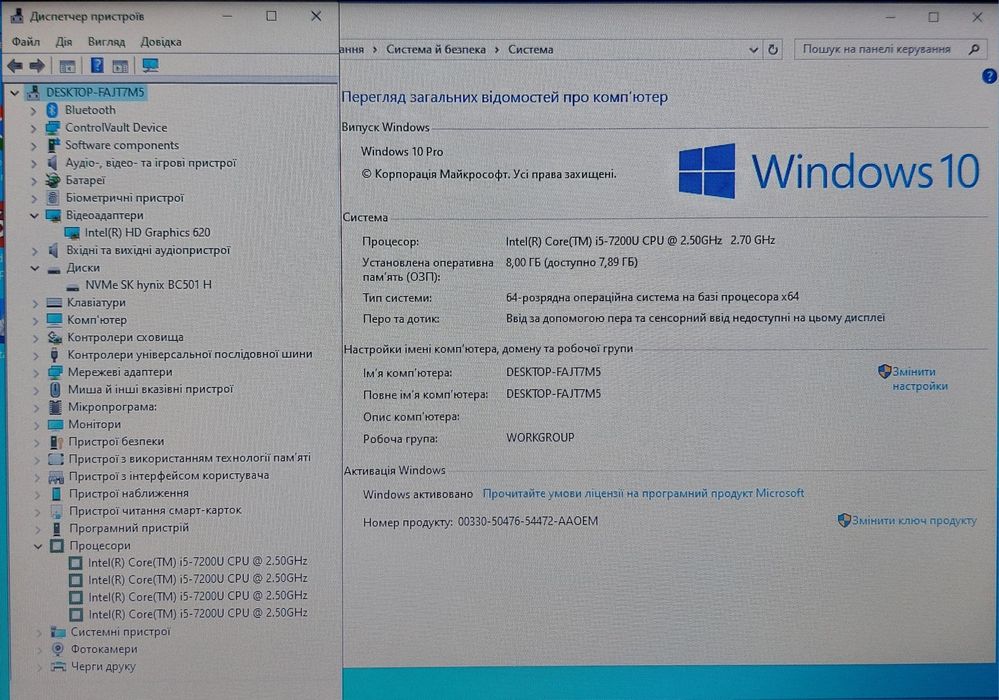The height and width of the screenshot is (700, 999).
Task: Click the Intel(R) HD Graphics 620 adapter icon
Action: click(x=72, y=233)
